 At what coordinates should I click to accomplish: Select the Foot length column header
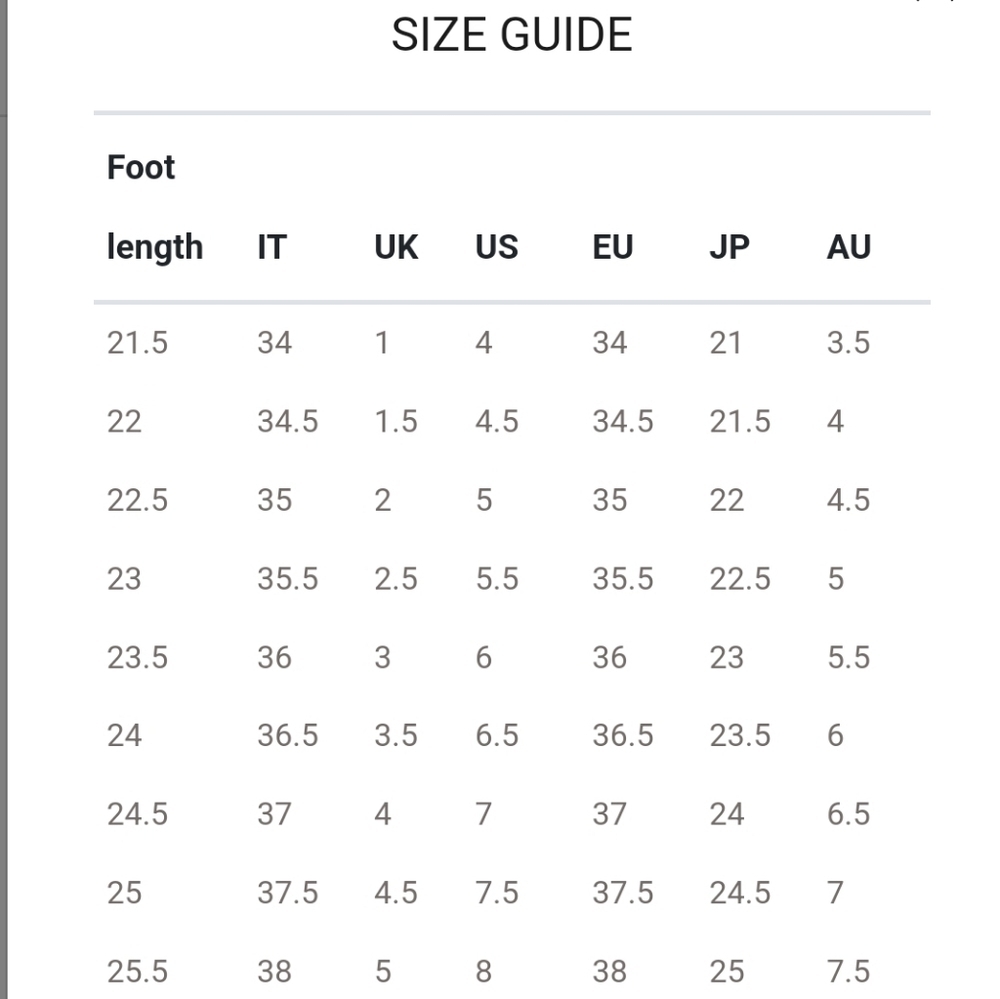155,207
